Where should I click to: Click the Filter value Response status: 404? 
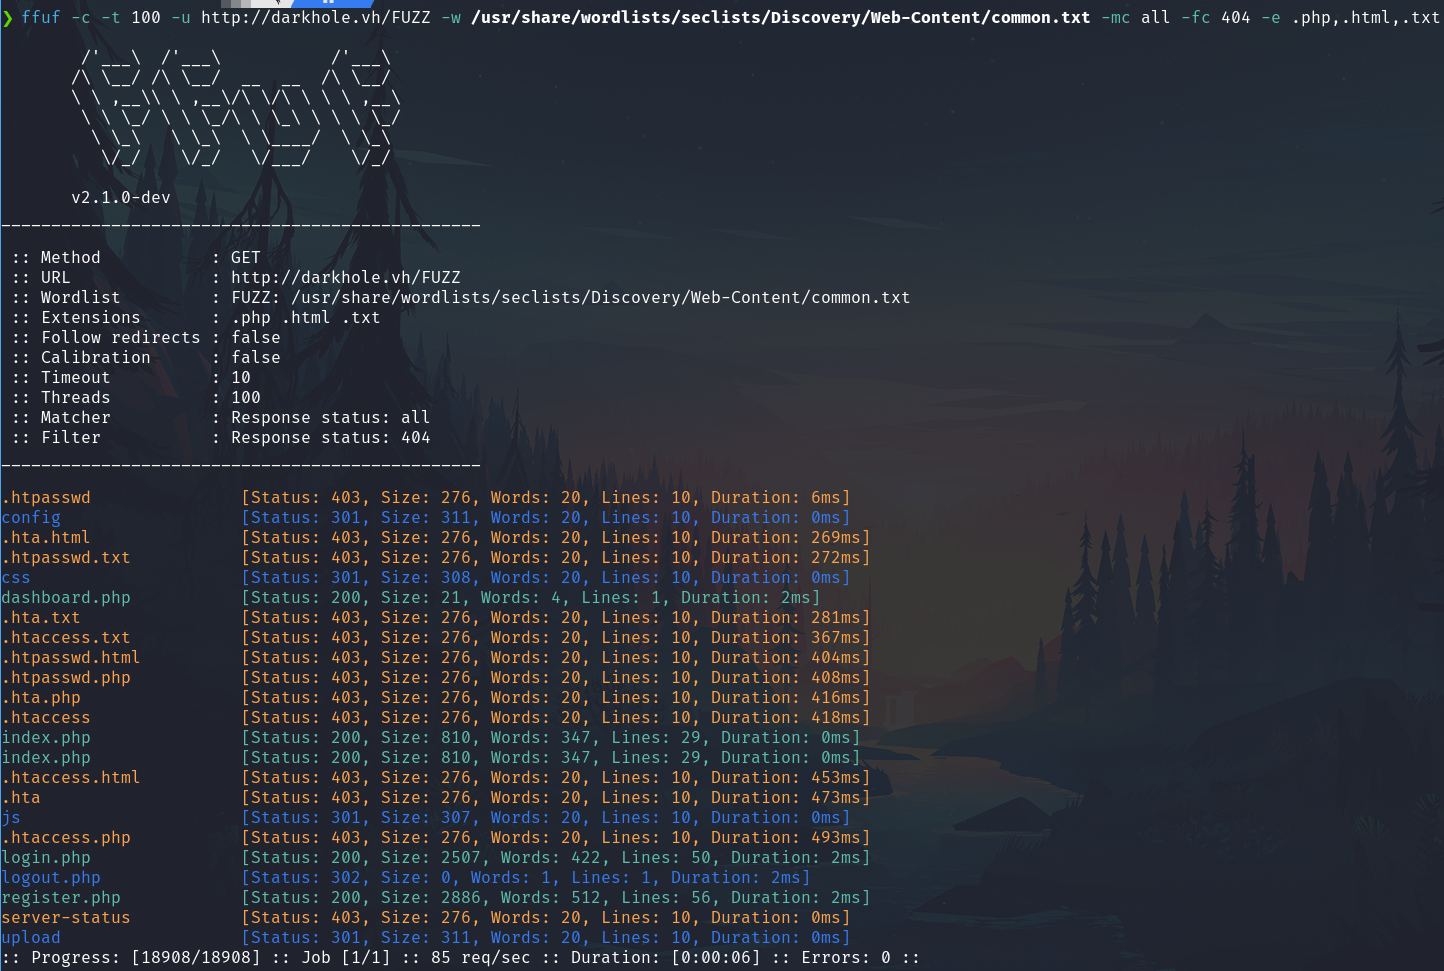tap(330, 438)
